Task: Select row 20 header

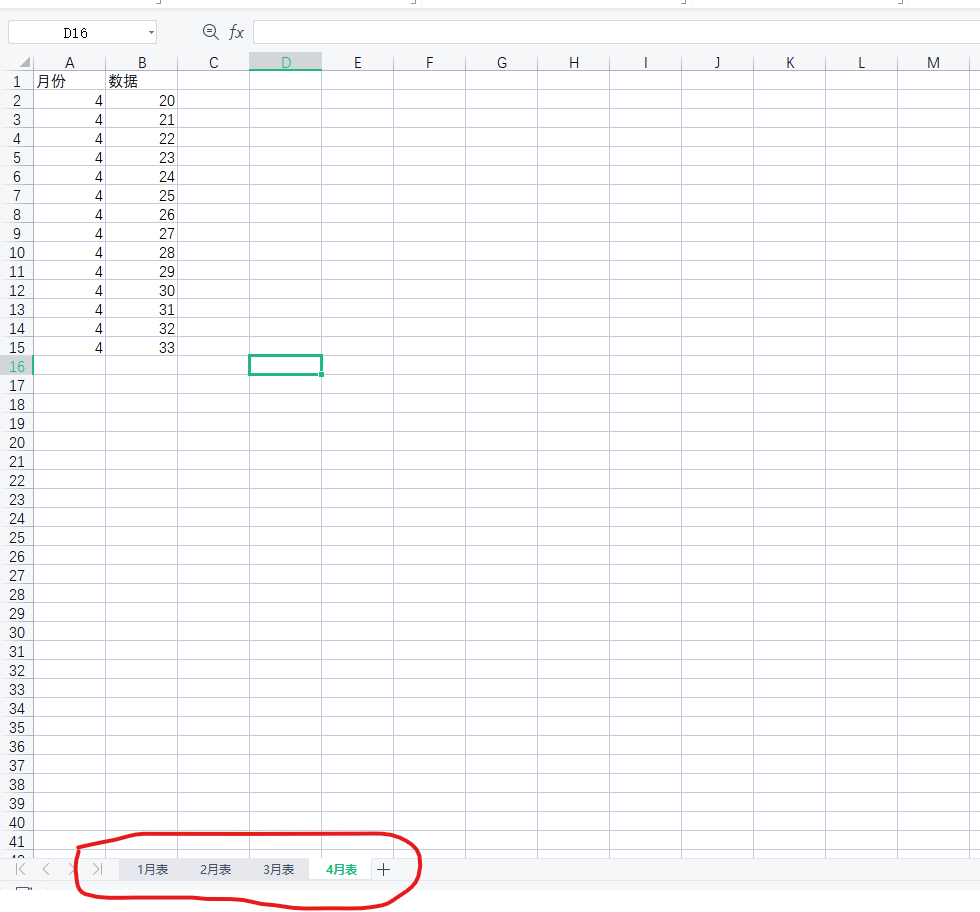Action: [x=17, y=443]
